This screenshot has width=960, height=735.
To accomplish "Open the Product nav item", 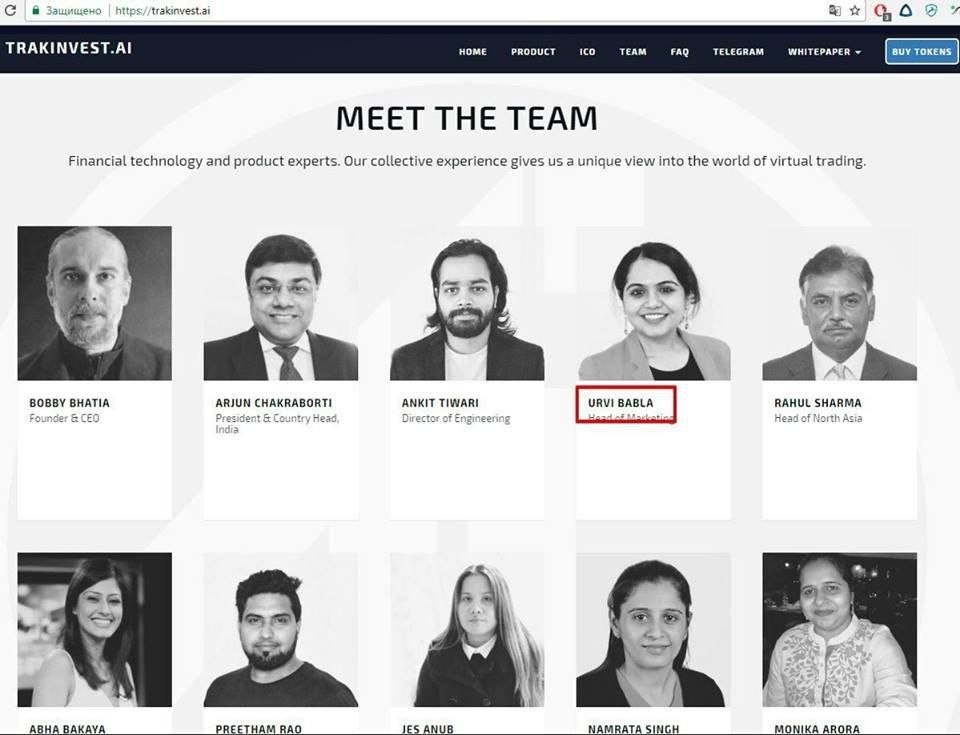I will click(x=533, y=52).
